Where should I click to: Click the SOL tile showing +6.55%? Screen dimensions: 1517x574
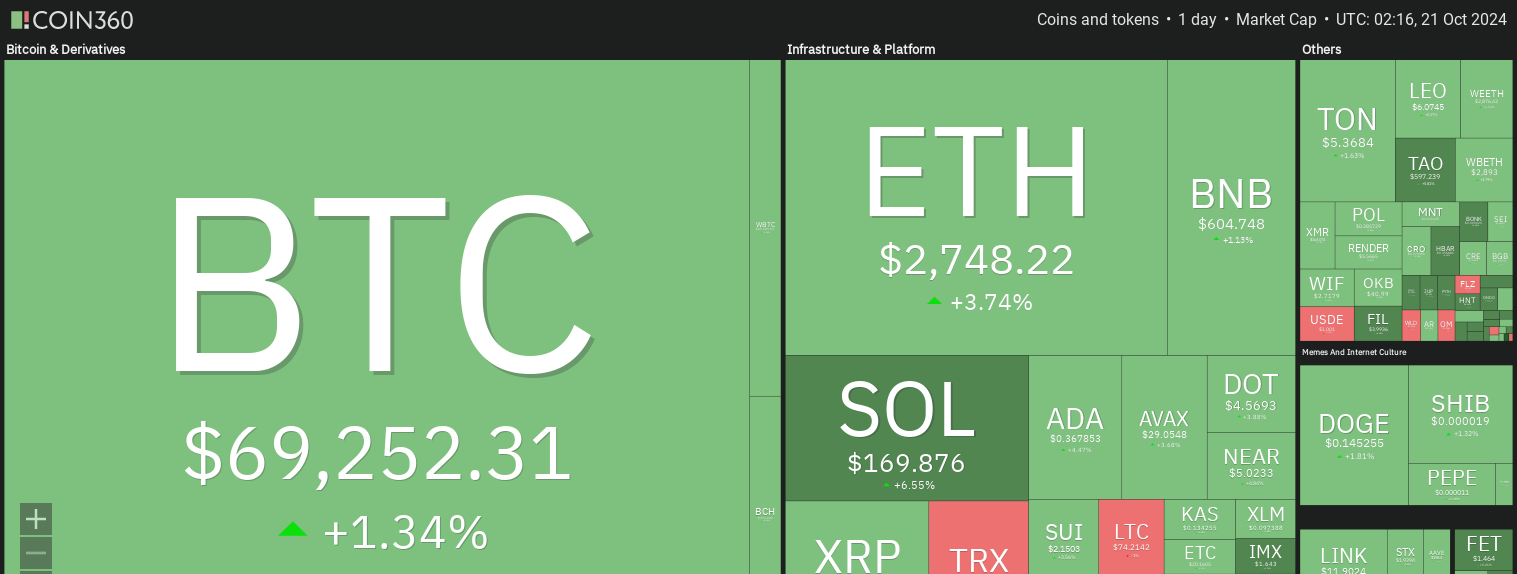(x=906, y=428)
